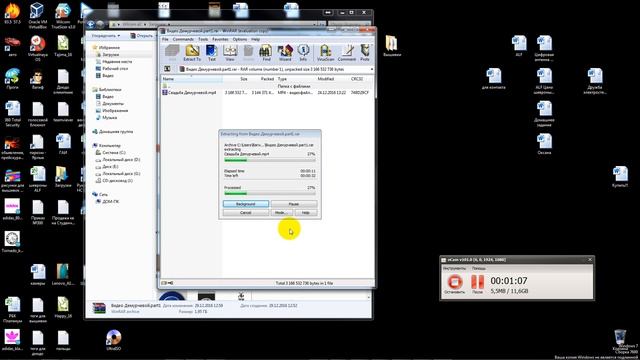The width and height of the screenshot is (640, 360).
Task: Click the Help button in the extracting dialog
Action: click(306, 213)
